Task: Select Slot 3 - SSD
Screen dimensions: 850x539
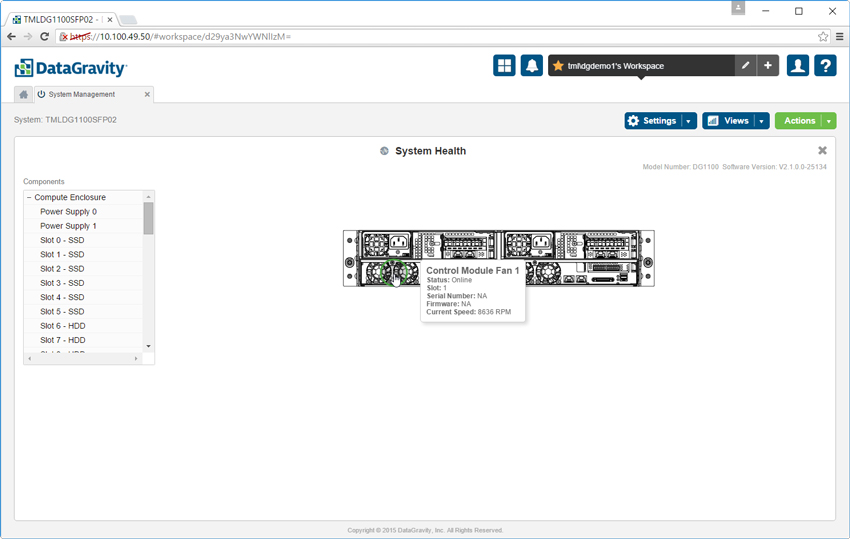Action: pyautogui.click(x=62, y=283)
